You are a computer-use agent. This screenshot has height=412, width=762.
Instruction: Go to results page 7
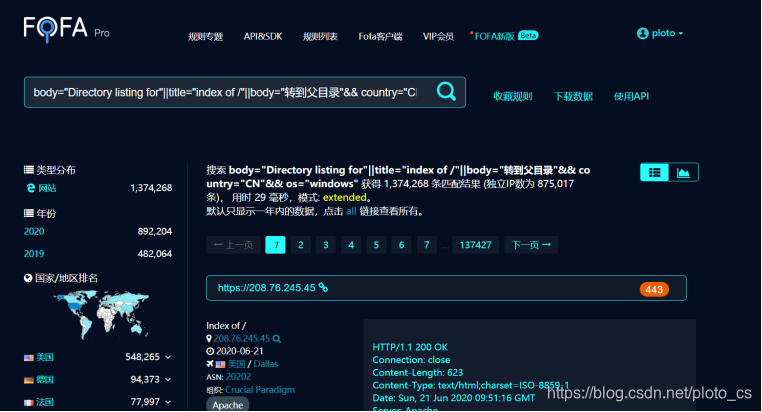point(427,245)
